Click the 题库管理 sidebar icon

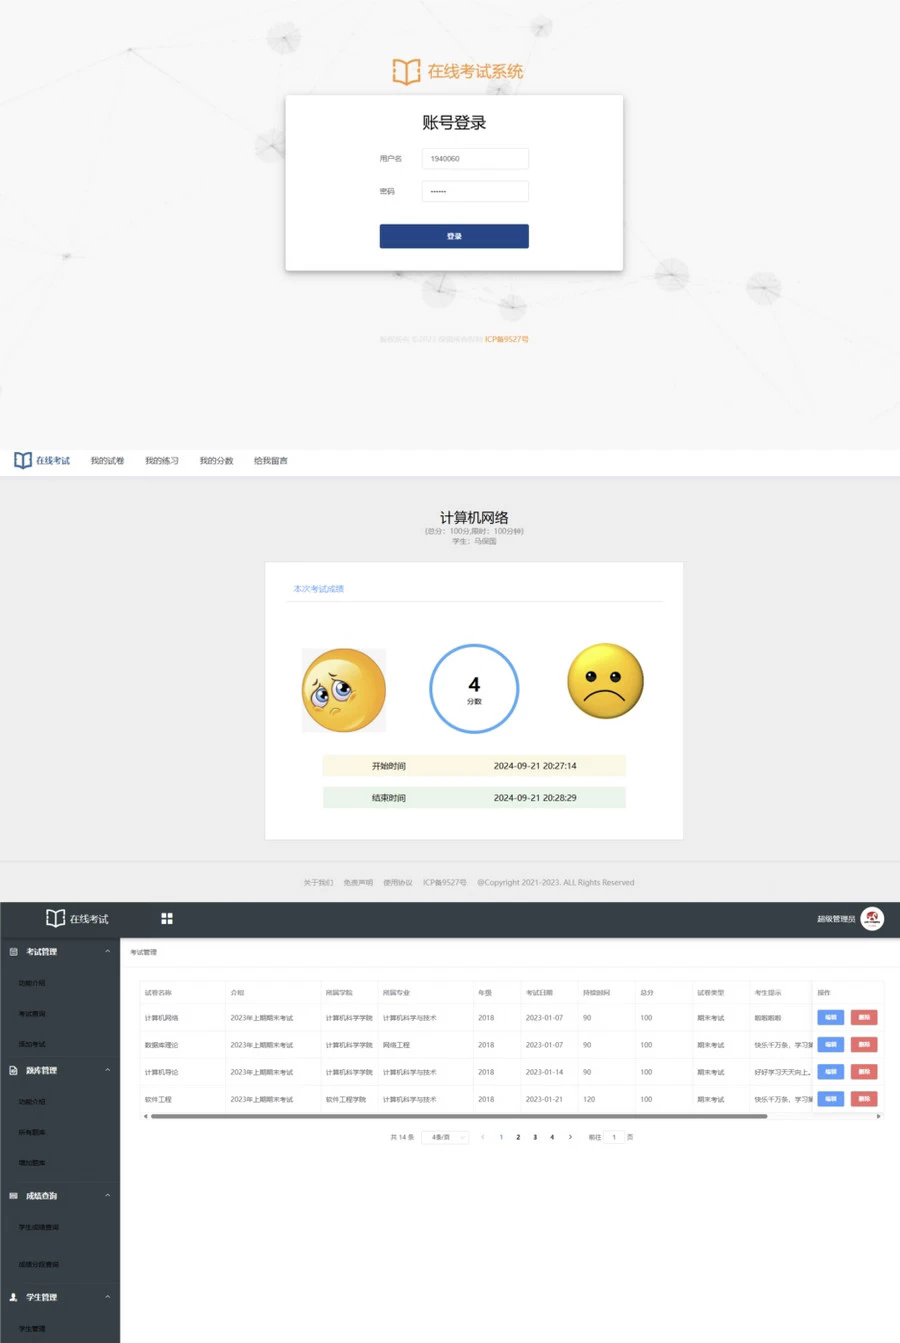tap(13, 1070)
